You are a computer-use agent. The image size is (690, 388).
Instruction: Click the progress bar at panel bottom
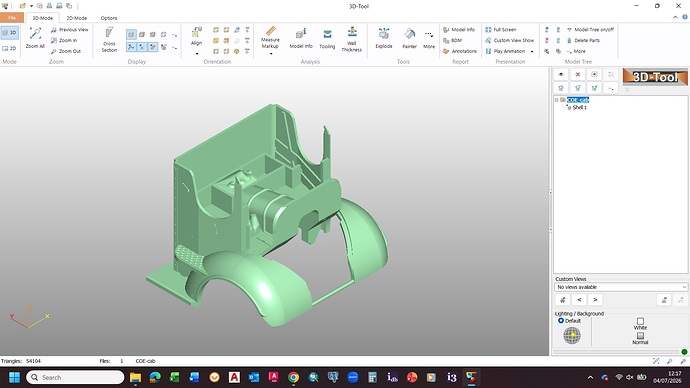click(x=617, y=352)
